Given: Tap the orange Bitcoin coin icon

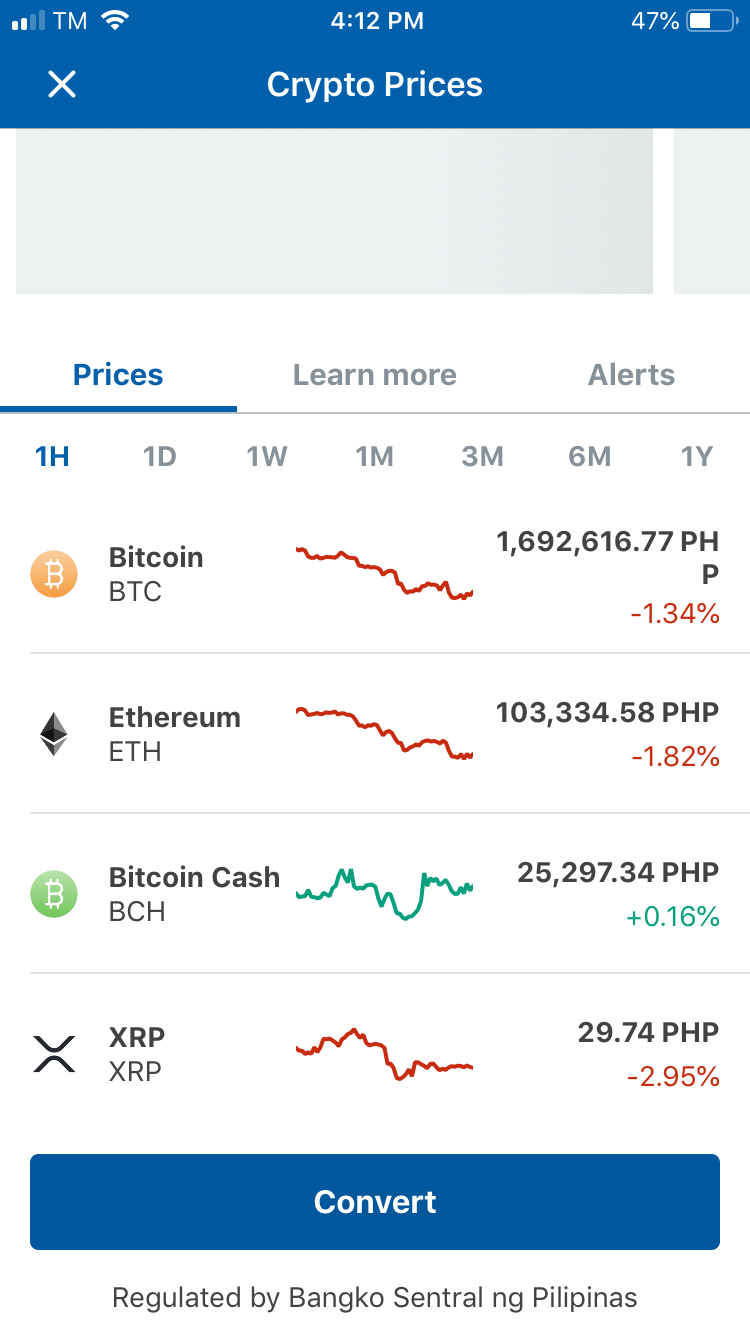Looking at the screenshot, I should 54,574.
